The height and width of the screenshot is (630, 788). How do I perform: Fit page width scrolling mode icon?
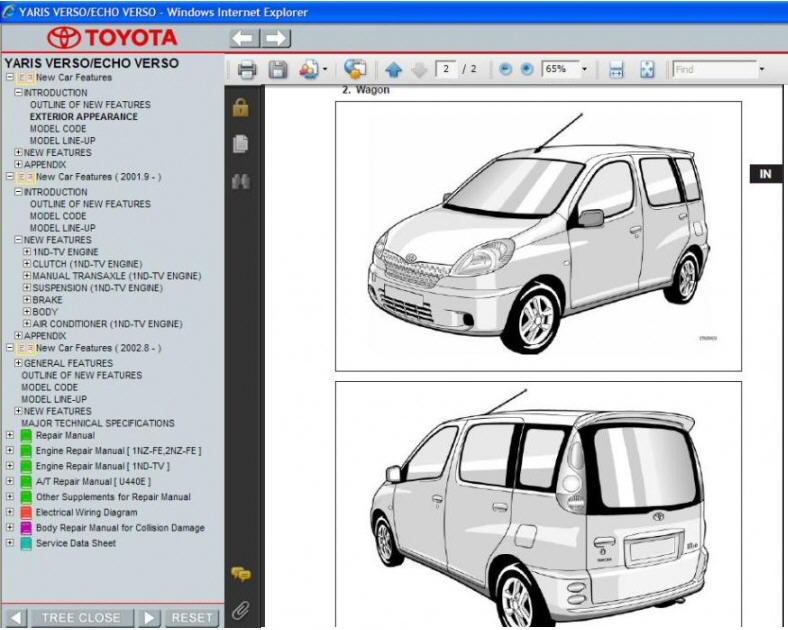click(616, 70)
